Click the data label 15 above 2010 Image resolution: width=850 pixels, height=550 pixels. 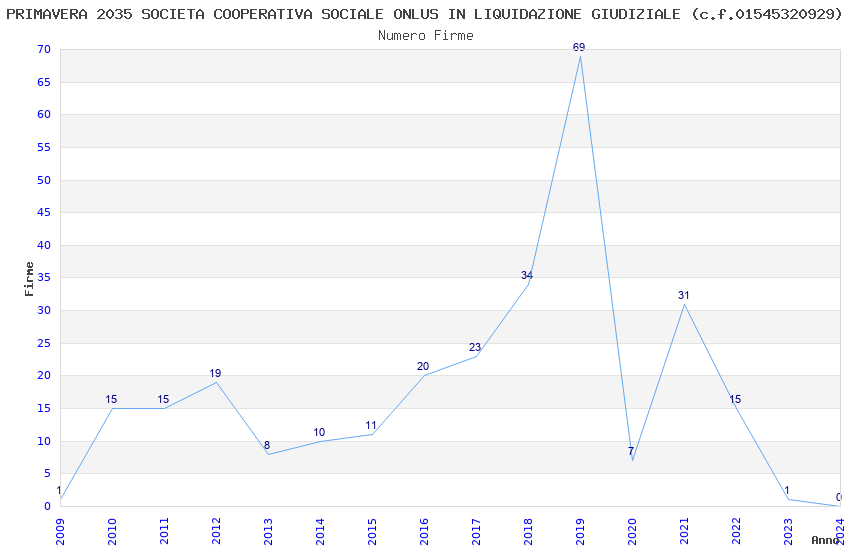point(111,399)
